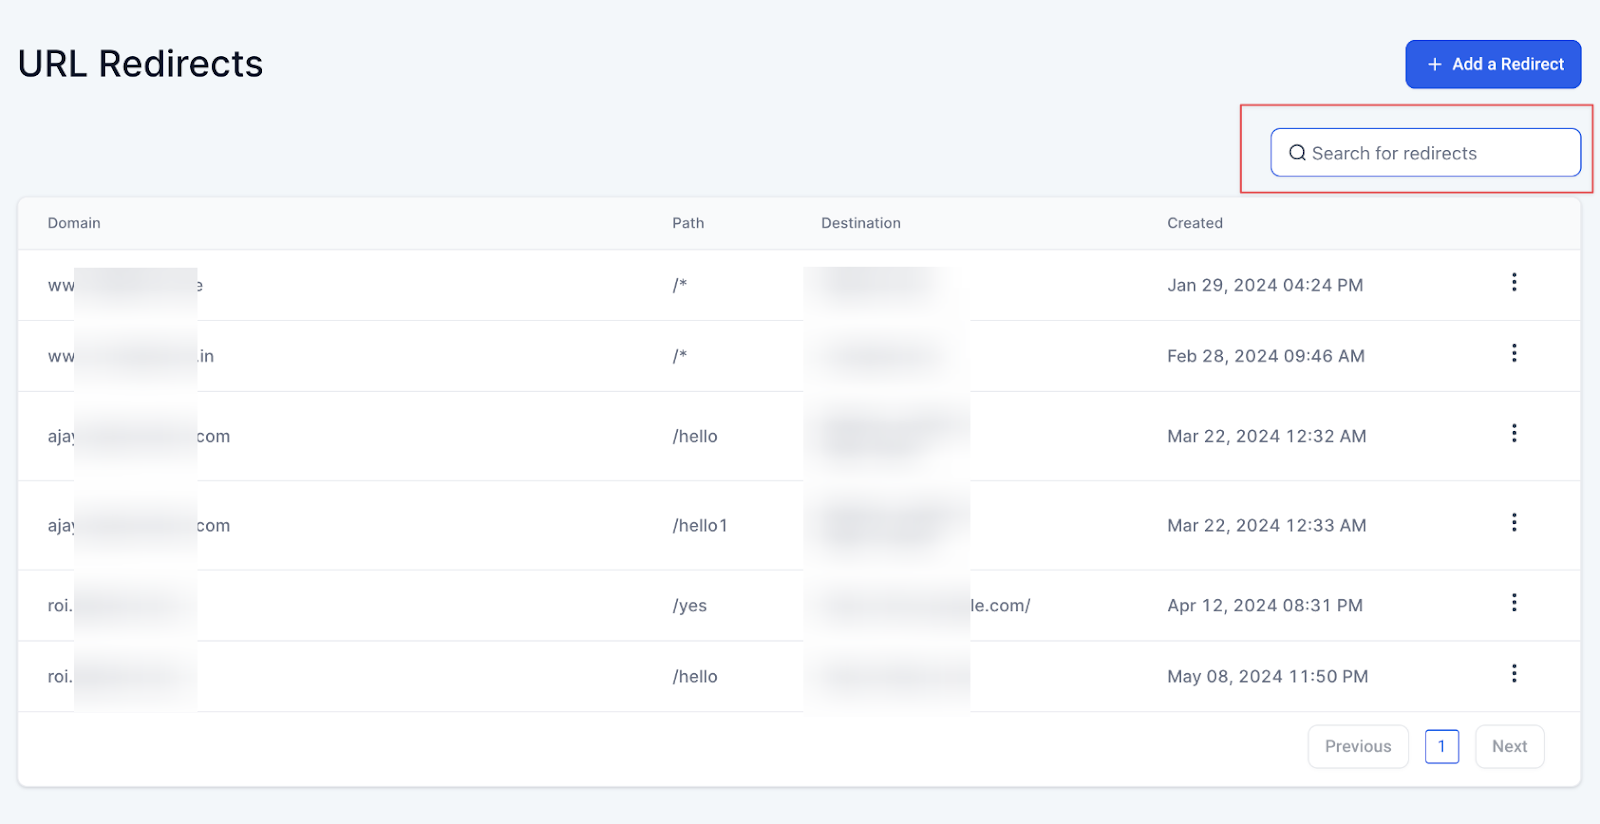This screenshot has width=1600, height=824.
Task: Open kebab menu for May 08, 2024 redirect
Action: 1513,674
